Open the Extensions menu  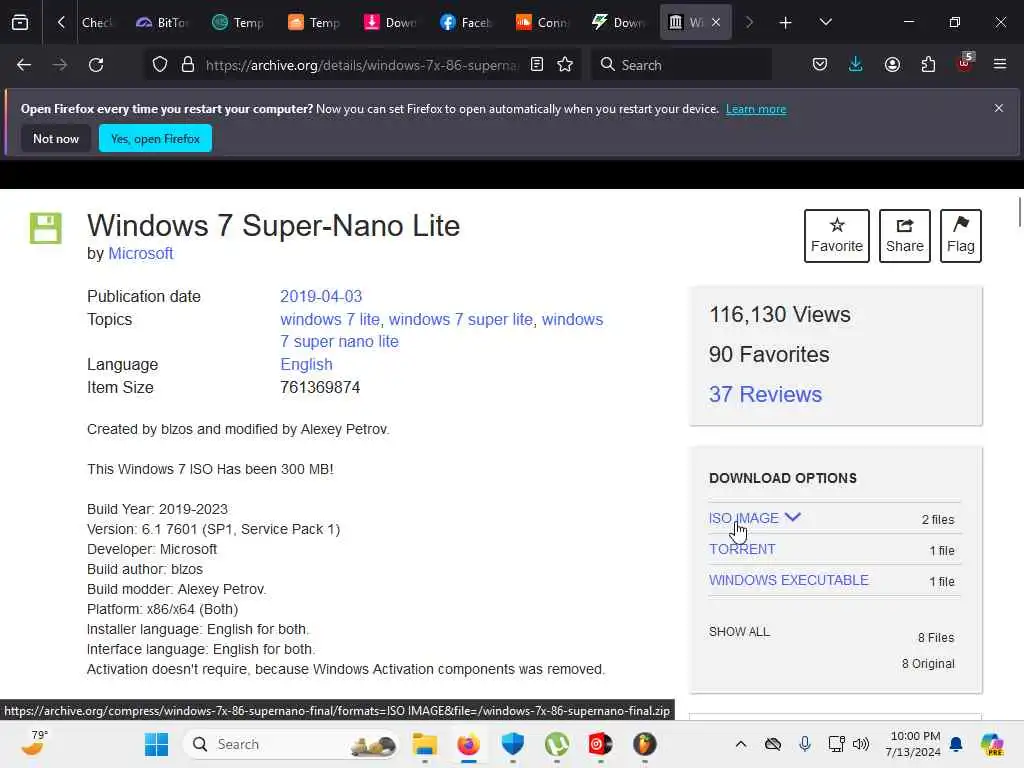click(928, 65)
